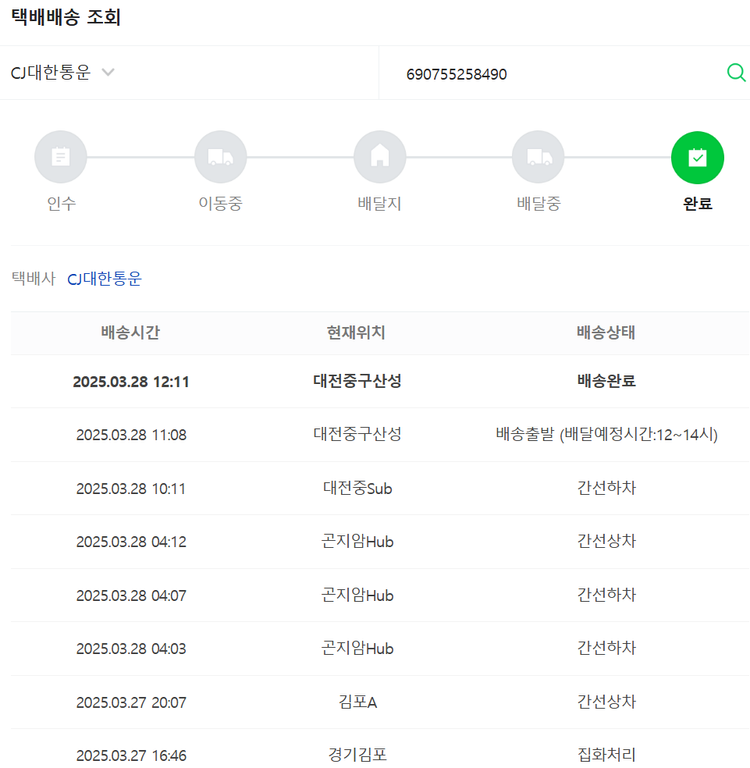Click the 배달지 house step icon
The width and height of the screenshot is (750, 768).
coord(379,157)
